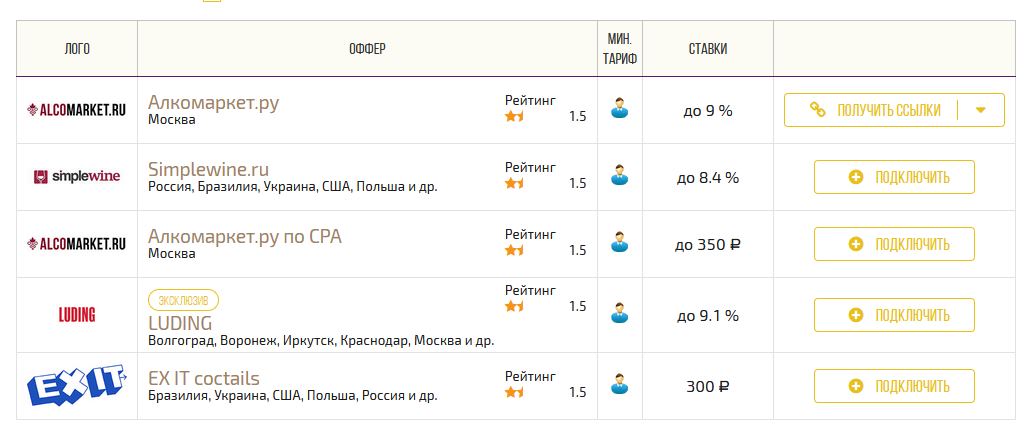This screenshot has width=1029, height=436.
Task: Open the Алкомаркет.ру offer link
Action: pyautogui.click(x=213, y=102)
